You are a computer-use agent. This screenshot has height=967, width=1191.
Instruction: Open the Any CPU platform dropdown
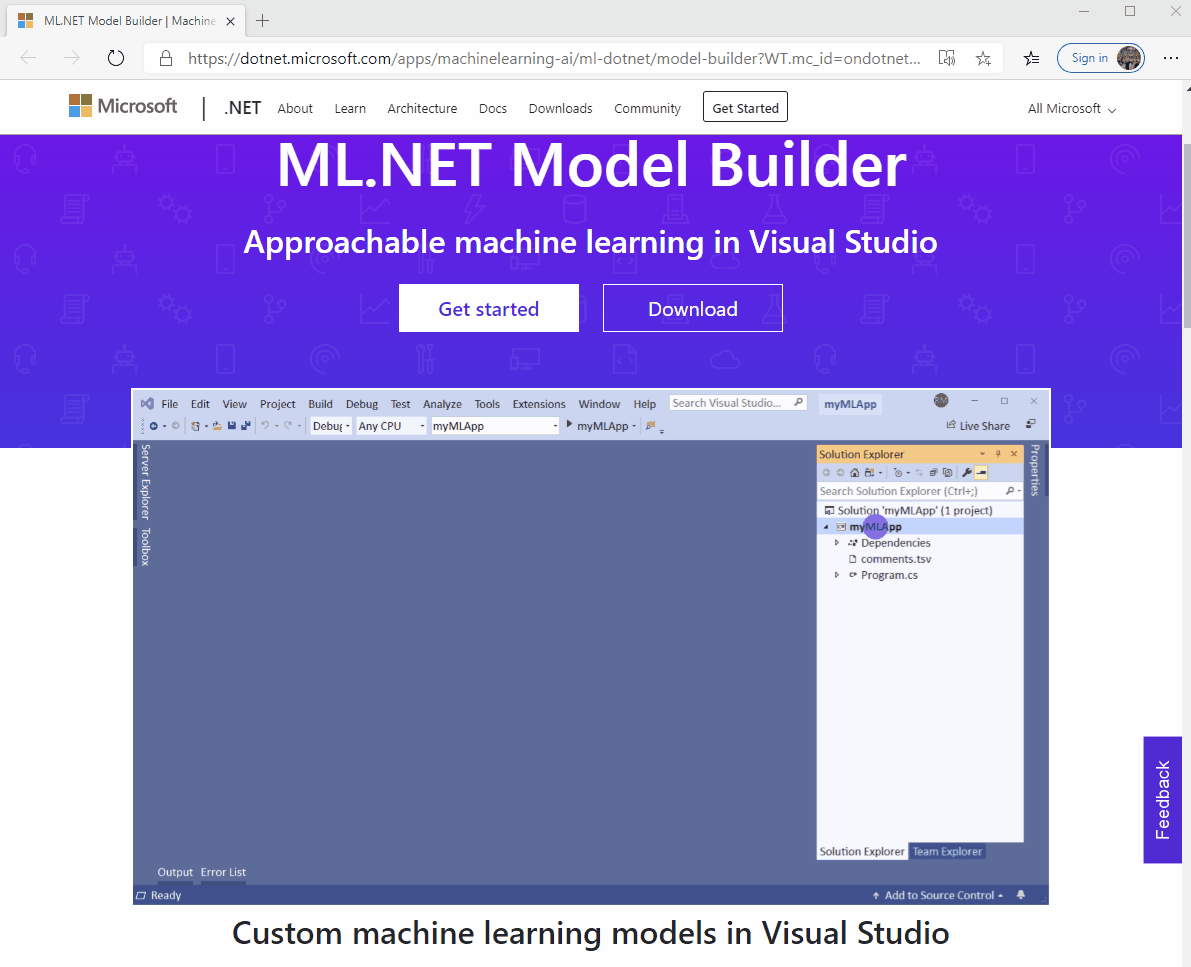pos(391,426)
